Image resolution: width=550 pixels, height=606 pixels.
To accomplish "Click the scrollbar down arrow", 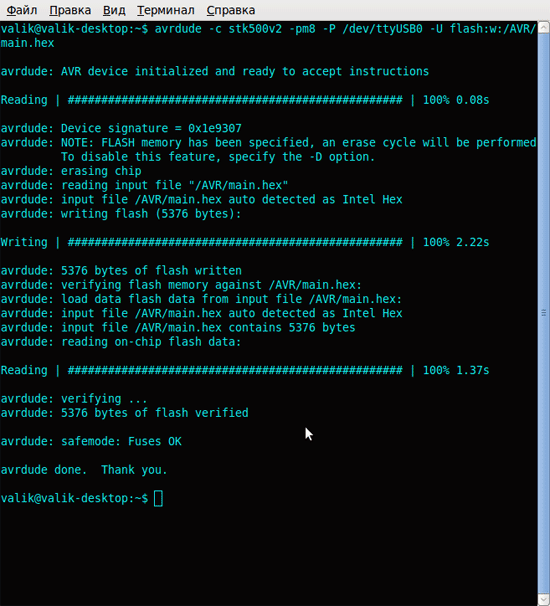I will pyautogui.click(x=544, y=600).
